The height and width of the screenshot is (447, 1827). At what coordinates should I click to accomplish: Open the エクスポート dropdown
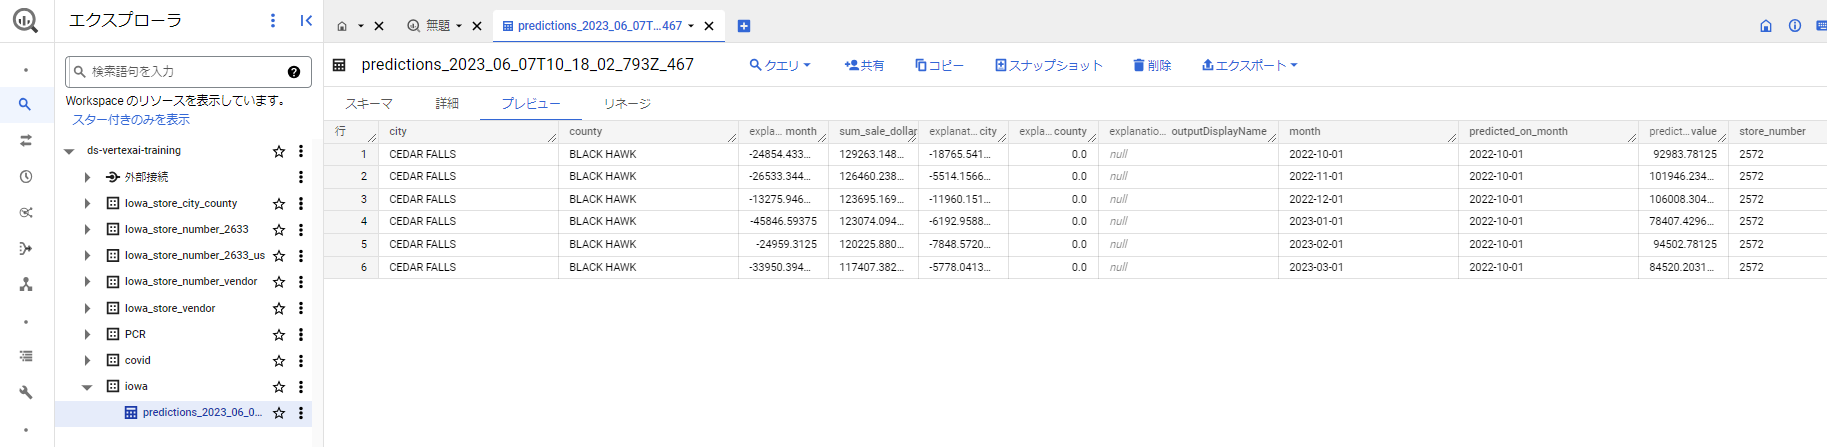pos(1250,65)
